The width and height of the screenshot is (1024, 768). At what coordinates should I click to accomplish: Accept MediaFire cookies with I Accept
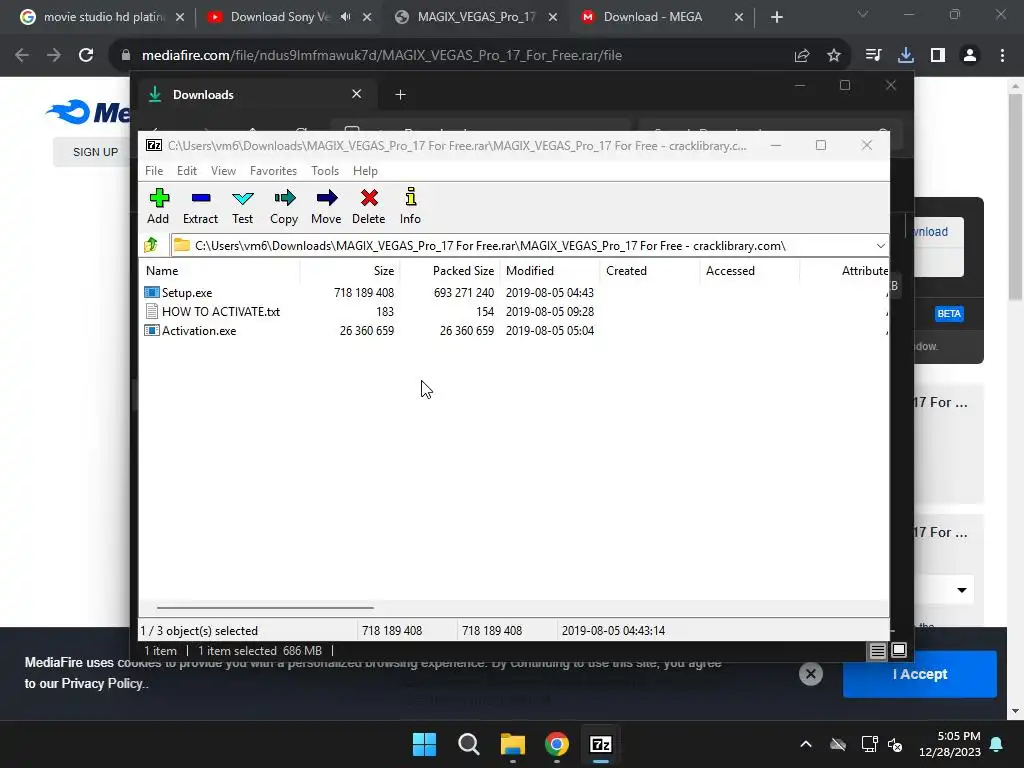pyautogui.click(x=920, y=674)
